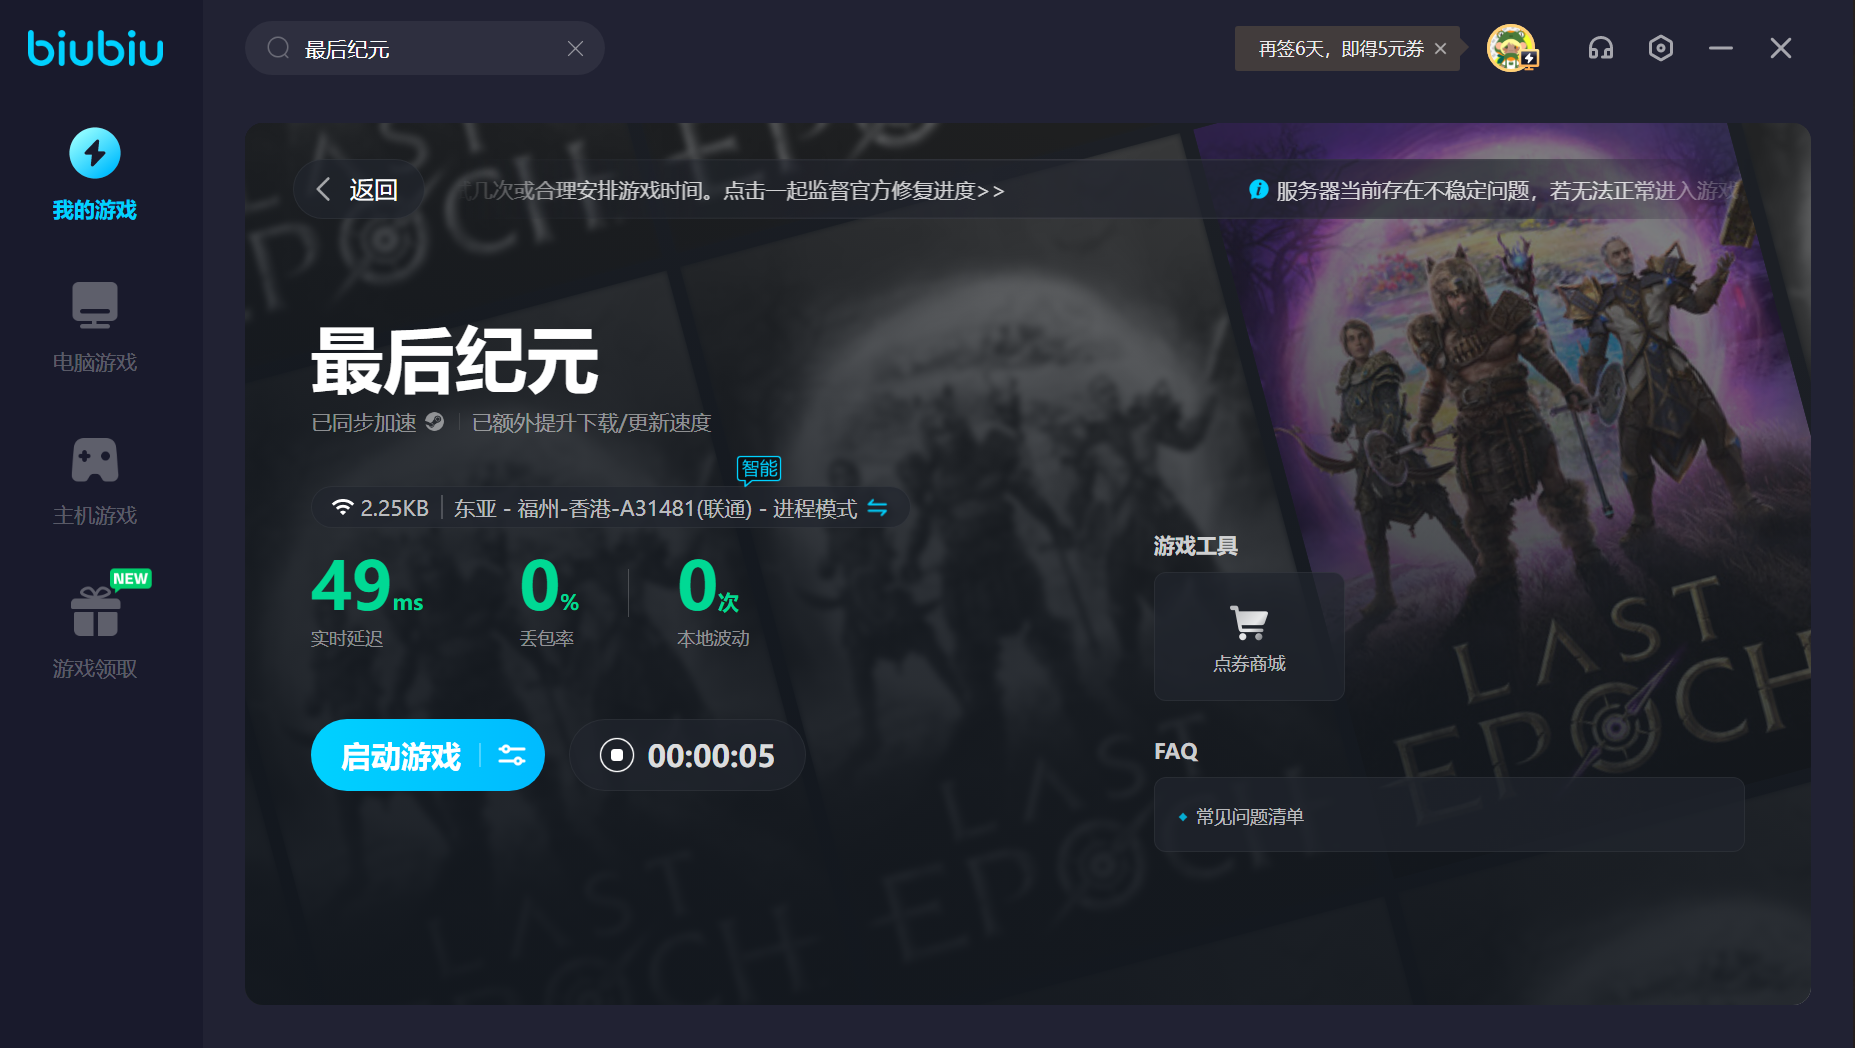The image size is (1855, 1048).
Task: Dismiss the 再签6天 coupon notification
Action: pyautogui.click(x=1440, y=49)
